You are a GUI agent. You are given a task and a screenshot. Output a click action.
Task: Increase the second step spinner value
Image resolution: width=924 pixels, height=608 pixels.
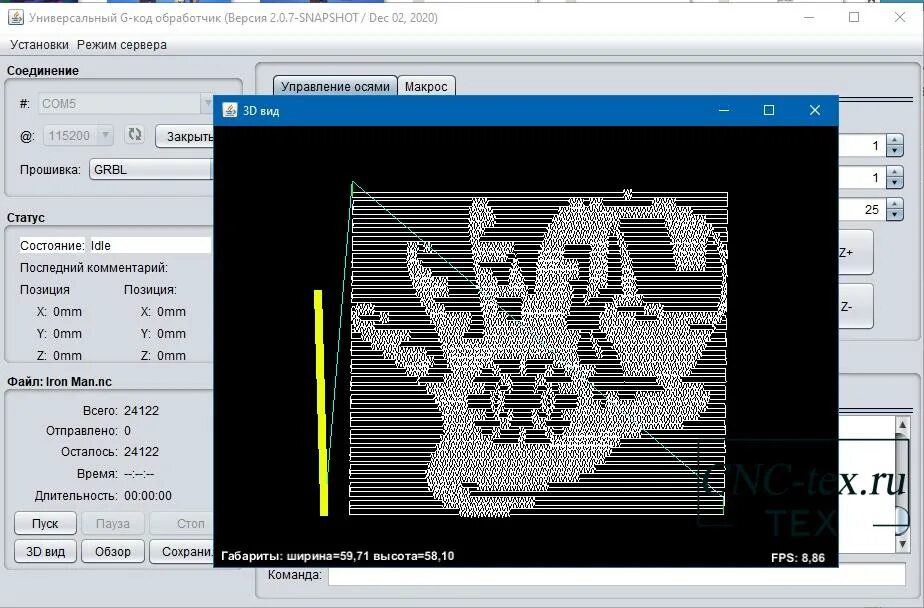(x=895, y=173)
